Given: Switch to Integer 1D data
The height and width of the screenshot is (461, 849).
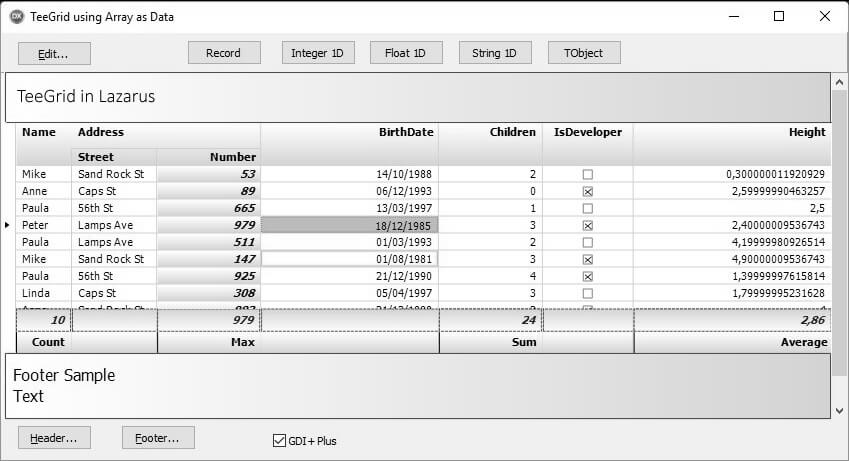Looking at the screenshot, I should [318, 53].
